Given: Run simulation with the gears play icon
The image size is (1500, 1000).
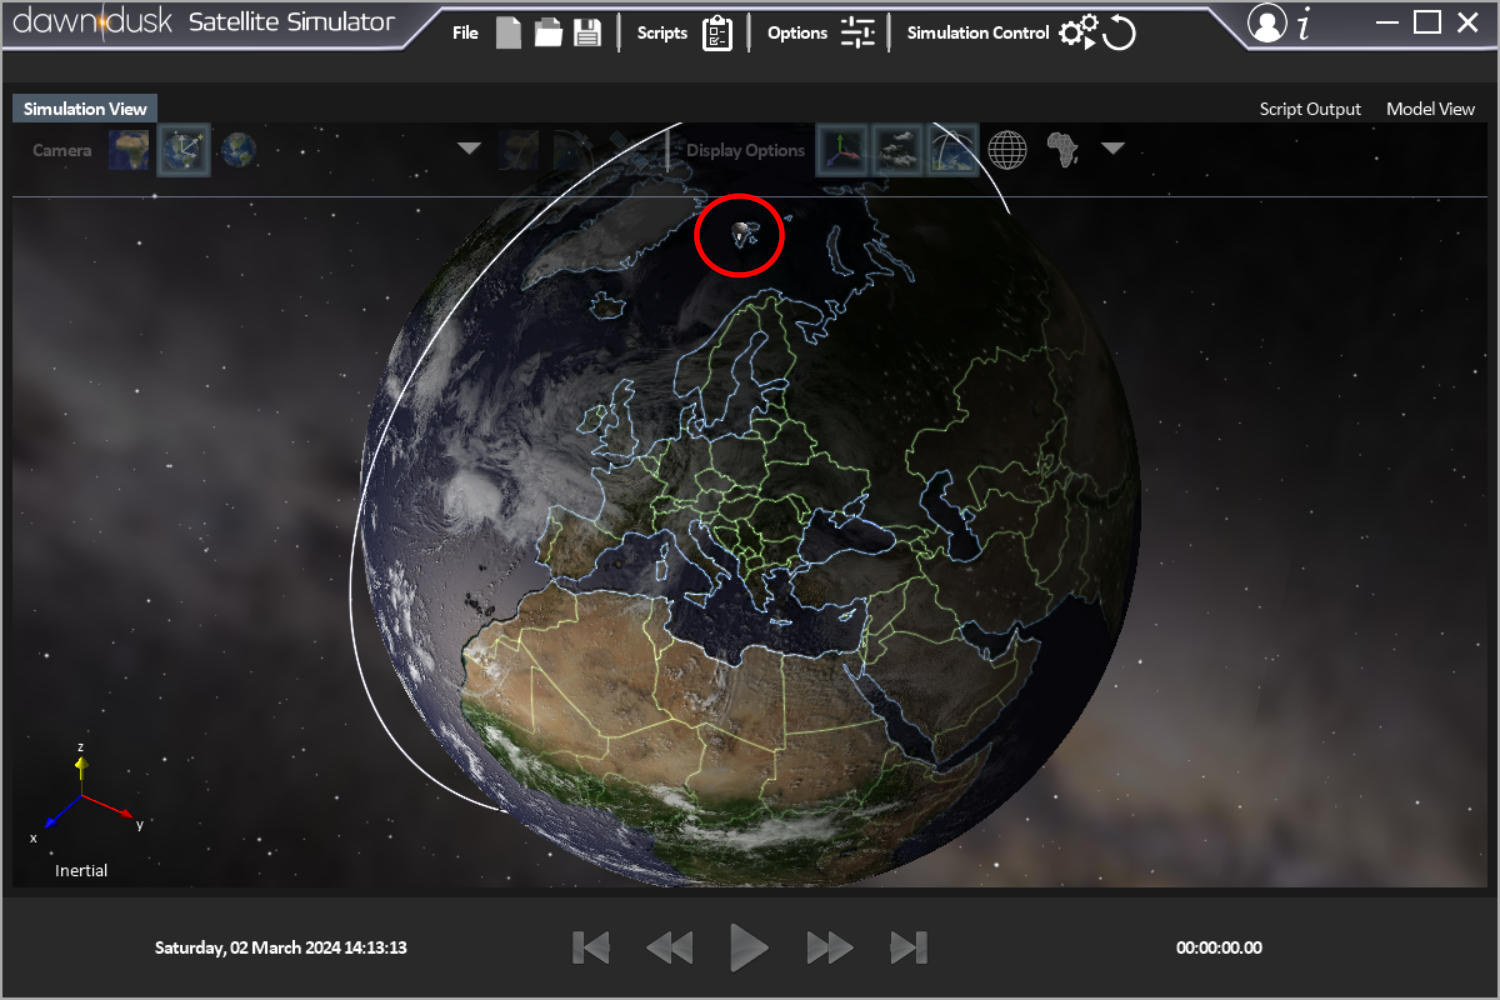Looking at the screenshot, I should coord(1078,32).
